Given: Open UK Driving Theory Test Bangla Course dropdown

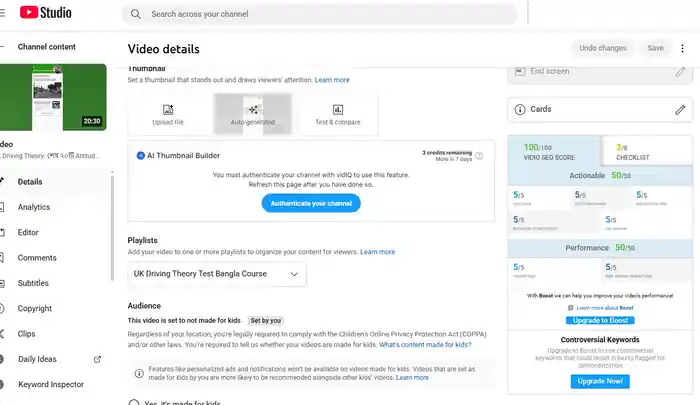Looking at the screenshot, I should (x=217, y=274).
